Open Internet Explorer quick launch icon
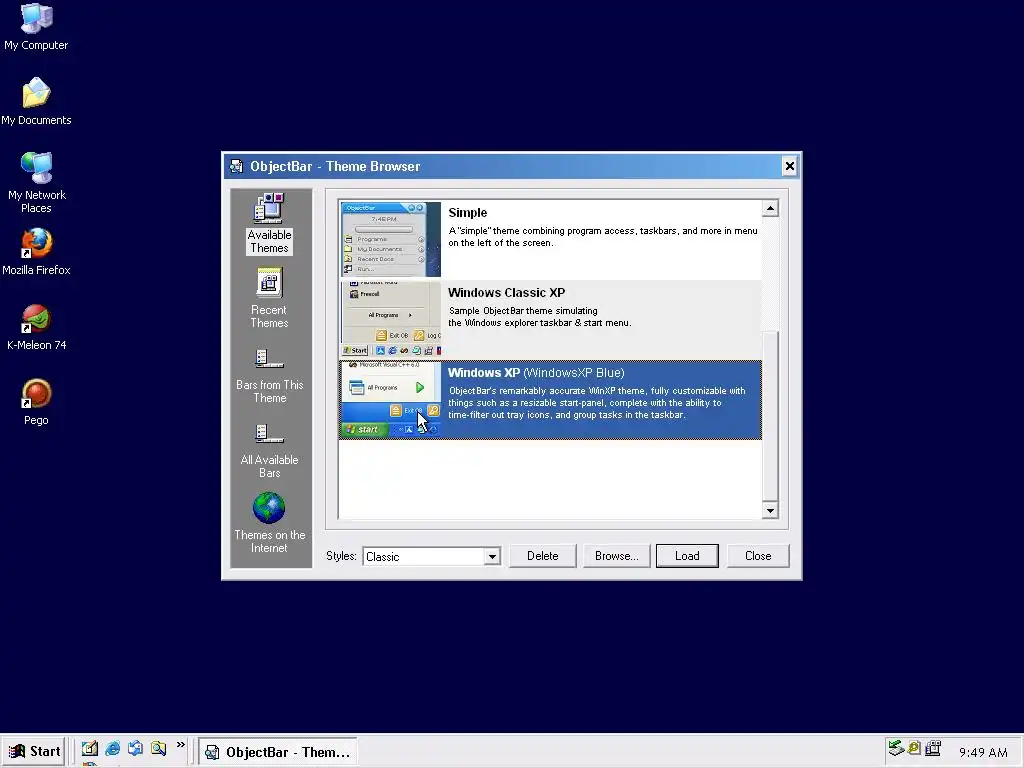This screenshot has height=768, width=1024. click(112, 748)
